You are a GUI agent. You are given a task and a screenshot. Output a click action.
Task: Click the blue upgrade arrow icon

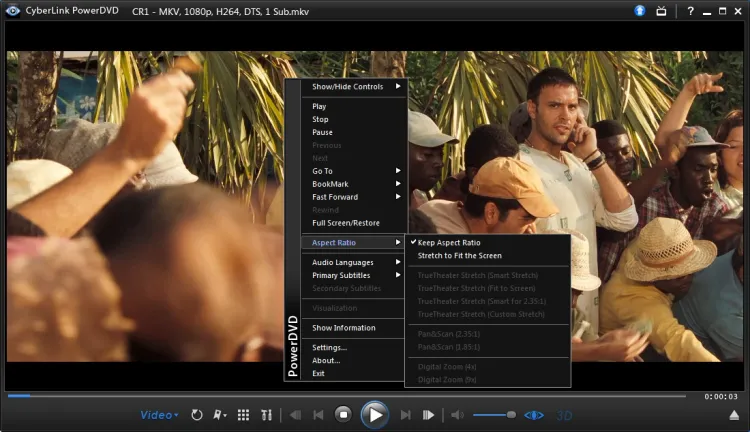(x=640, y=11)
